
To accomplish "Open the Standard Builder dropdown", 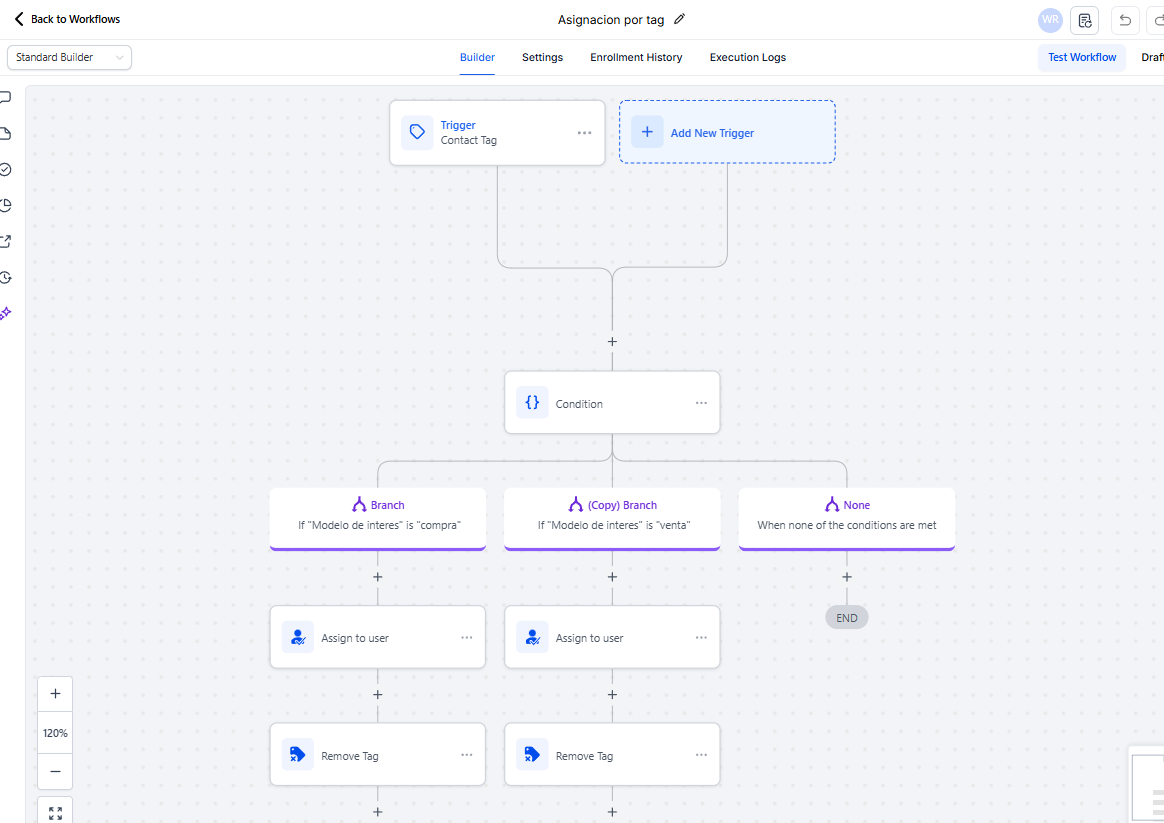I will click(x=69, y=58).
